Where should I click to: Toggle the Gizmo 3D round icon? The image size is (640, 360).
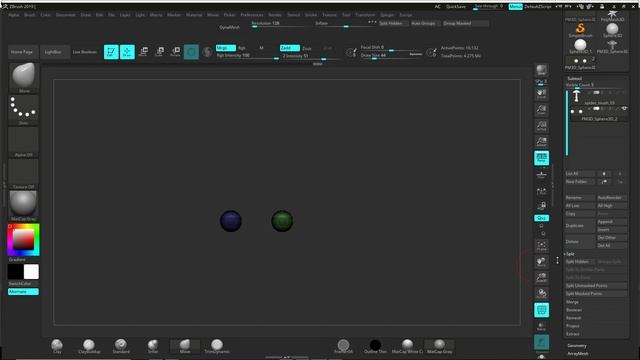[x=191, y=52]
